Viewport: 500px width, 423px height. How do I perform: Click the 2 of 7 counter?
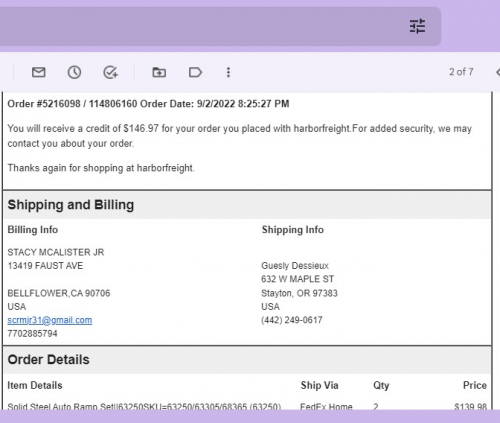(461, 72)
